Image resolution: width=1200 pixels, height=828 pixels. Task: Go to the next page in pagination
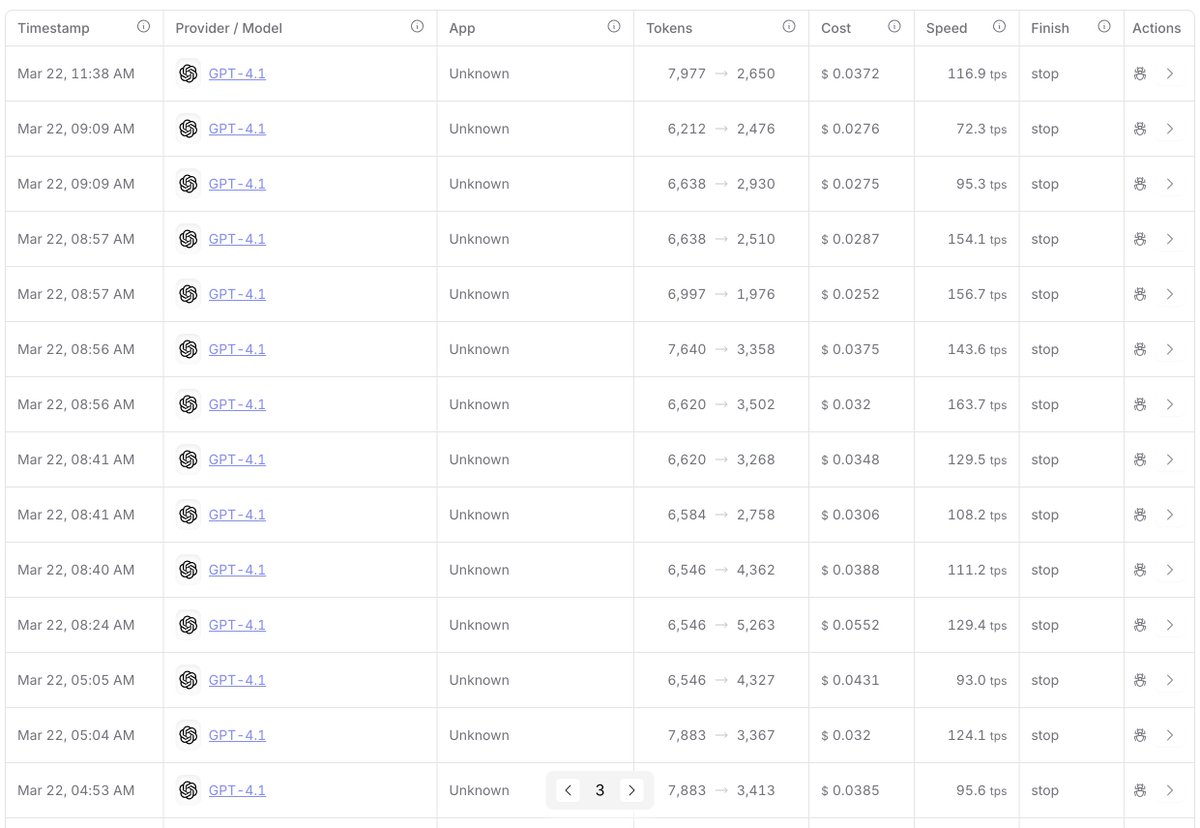(631, 790)
